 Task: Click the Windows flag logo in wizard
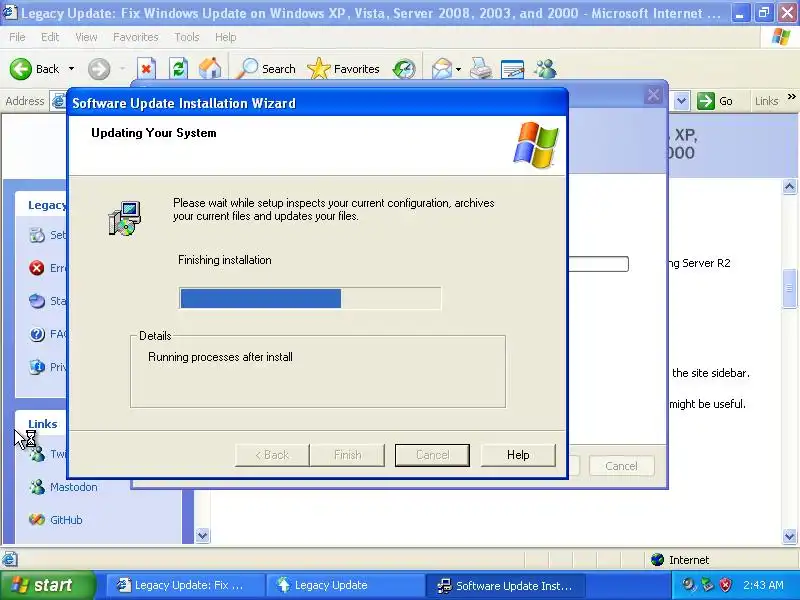pyautogui.click(x=536, y=145)
